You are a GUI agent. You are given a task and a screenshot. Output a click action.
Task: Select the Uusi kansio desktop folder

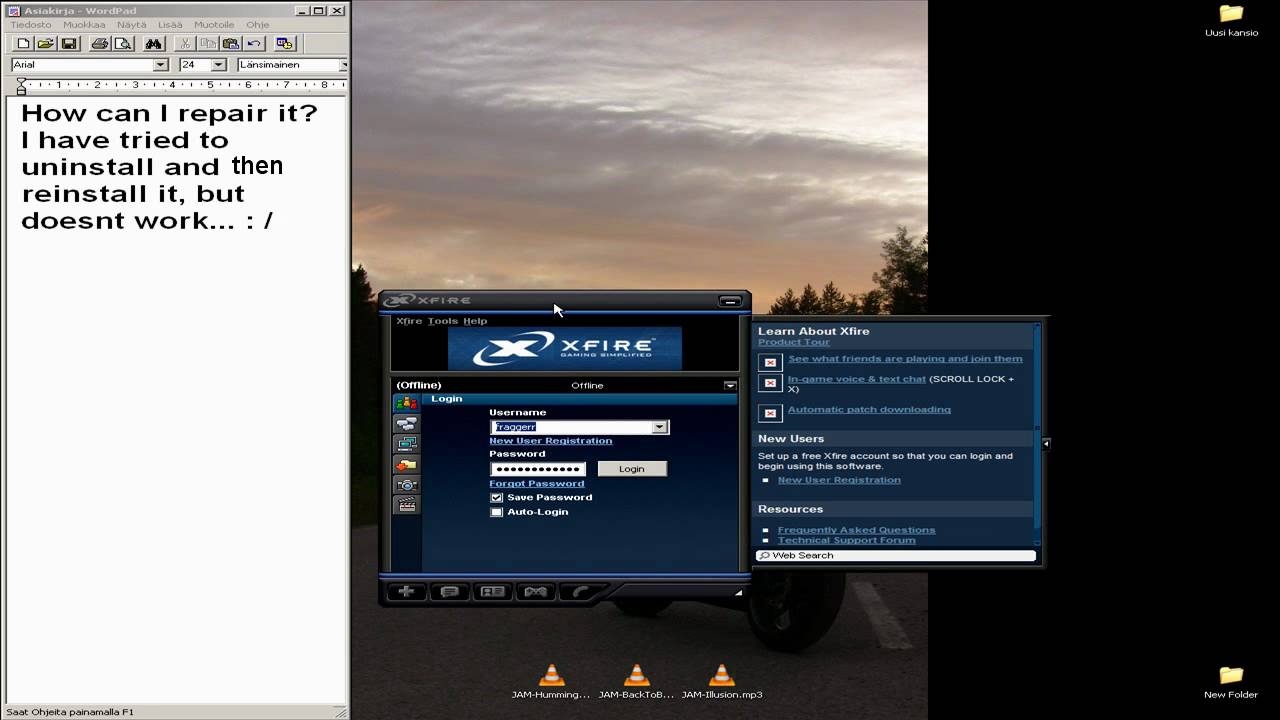1231,21
